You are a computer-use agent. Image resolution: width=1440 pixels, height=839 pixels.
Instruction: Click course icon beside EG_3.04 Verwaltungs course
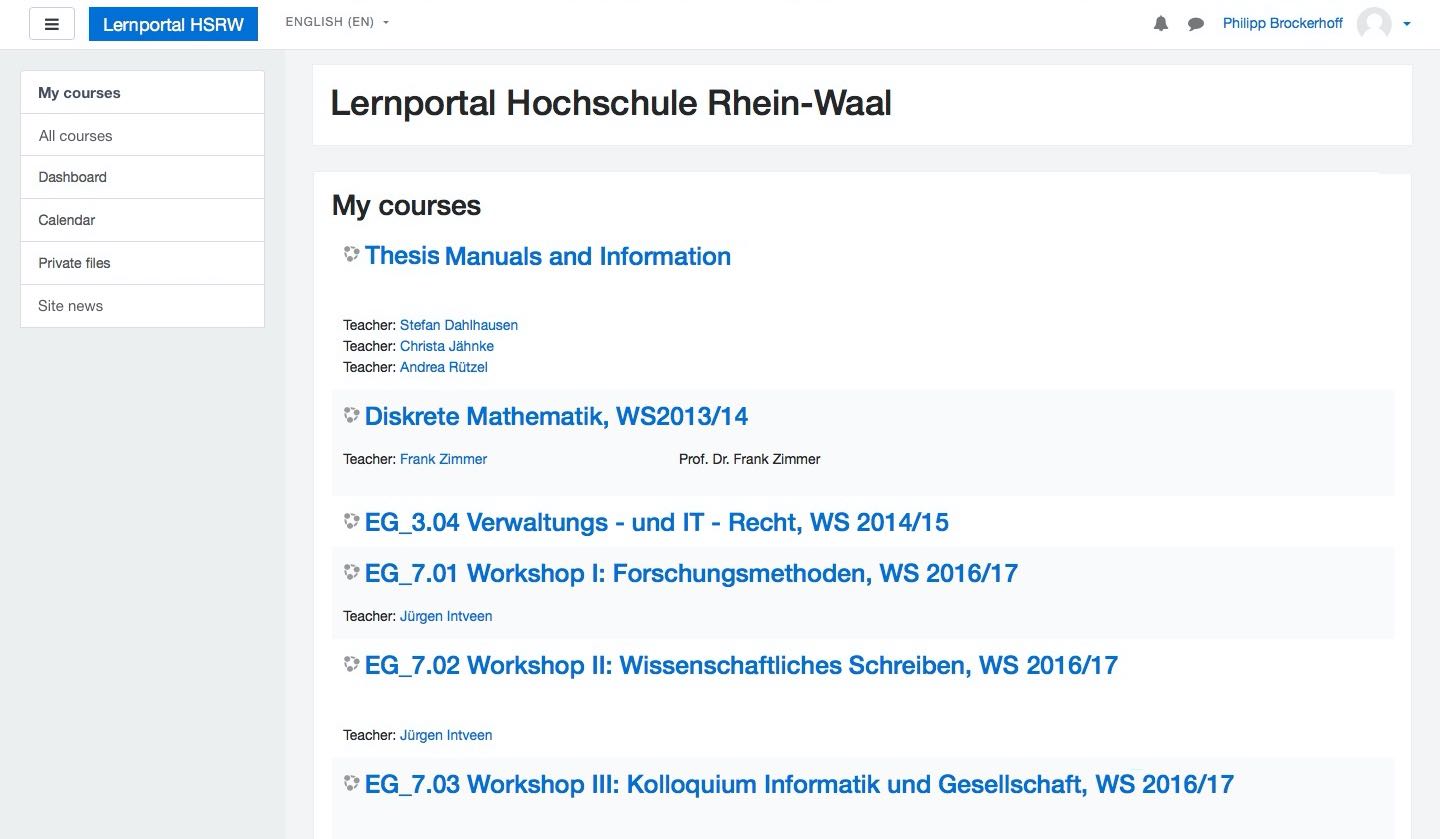click(x=351, y=521)
